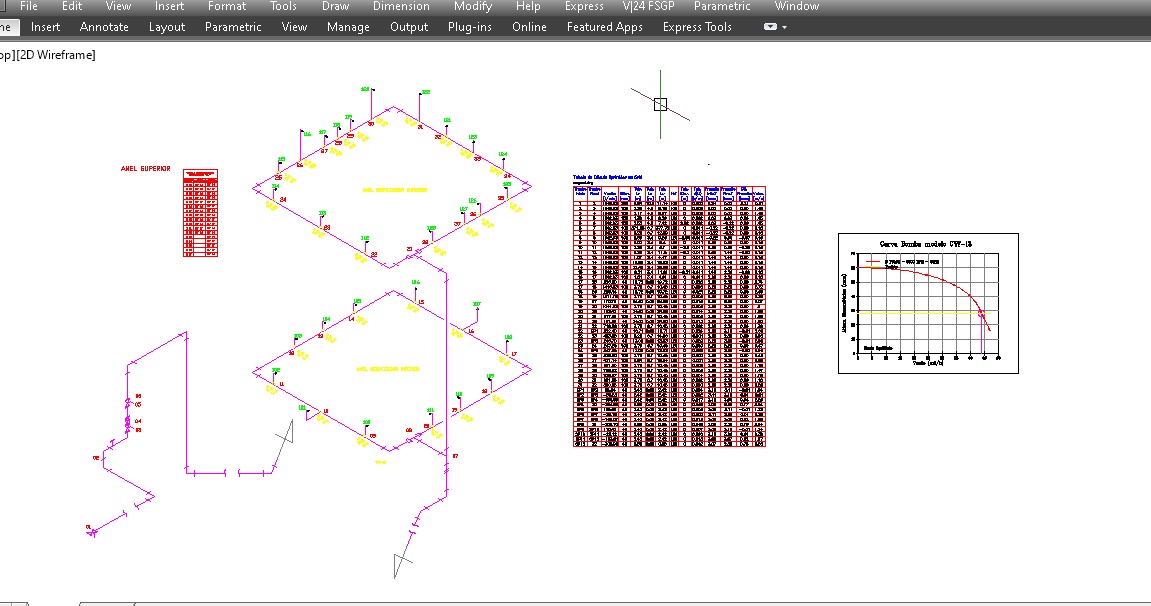1151x606 pixels.
Task: Open the Dimension menu
Action: point(401,6)
